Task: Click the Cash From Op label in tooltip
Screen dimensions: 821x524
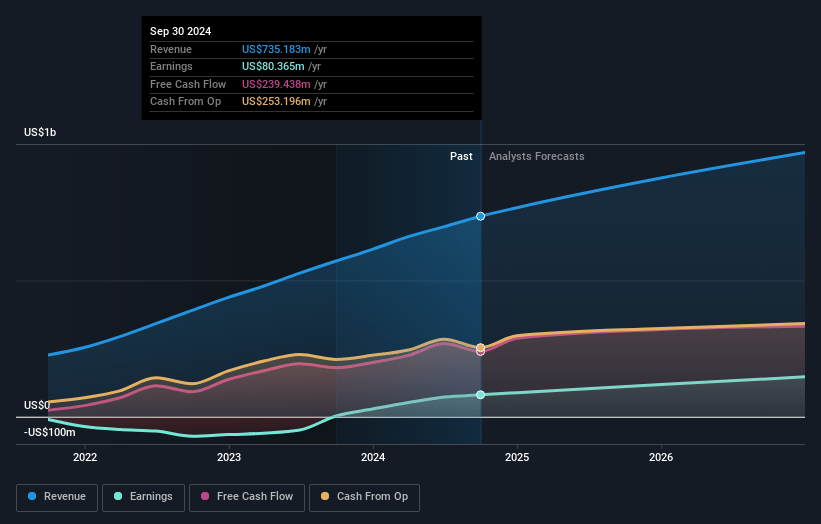Action: pos(185,102)
